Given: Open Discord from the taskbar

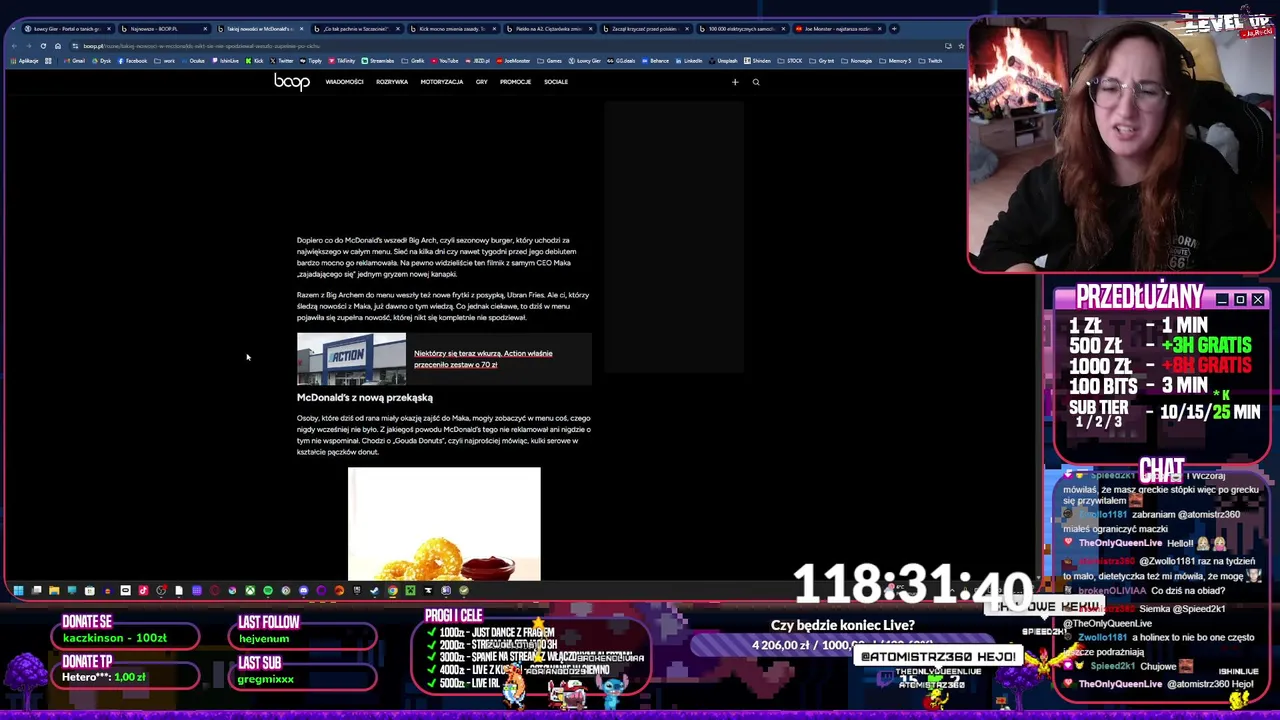Looking at the screenshot, I should click(x=304, y=590).
